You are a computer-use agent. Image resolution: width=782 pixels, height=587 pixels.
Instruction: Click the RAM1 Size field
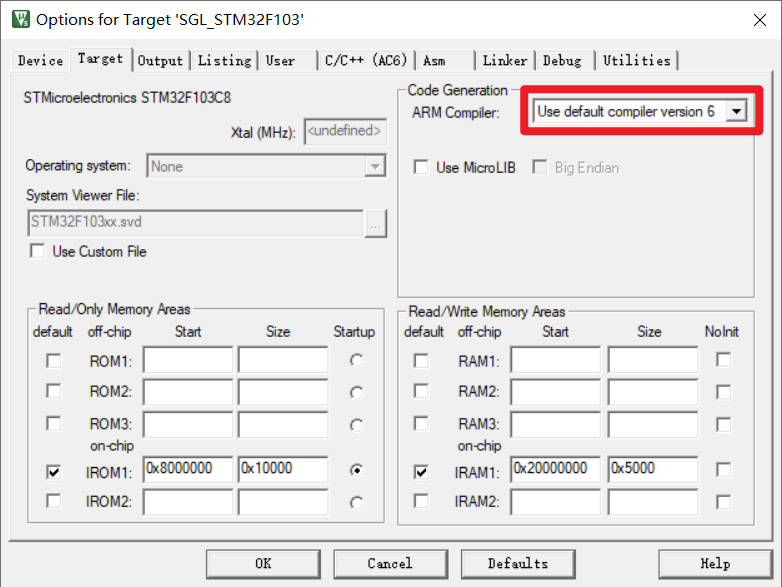tap(653, 360)
